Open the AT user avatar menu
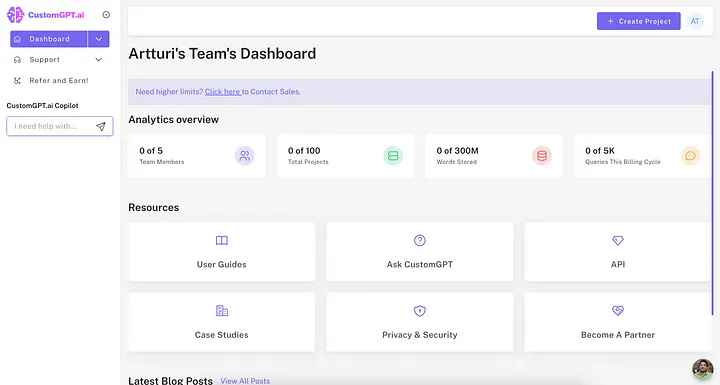The width and height of the screenshot is (720, 385). point(695,21)
